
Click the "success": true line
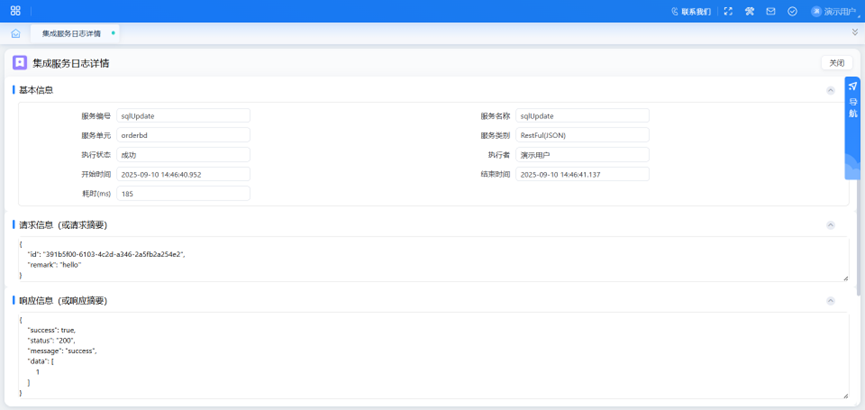[x=52, y=330]
